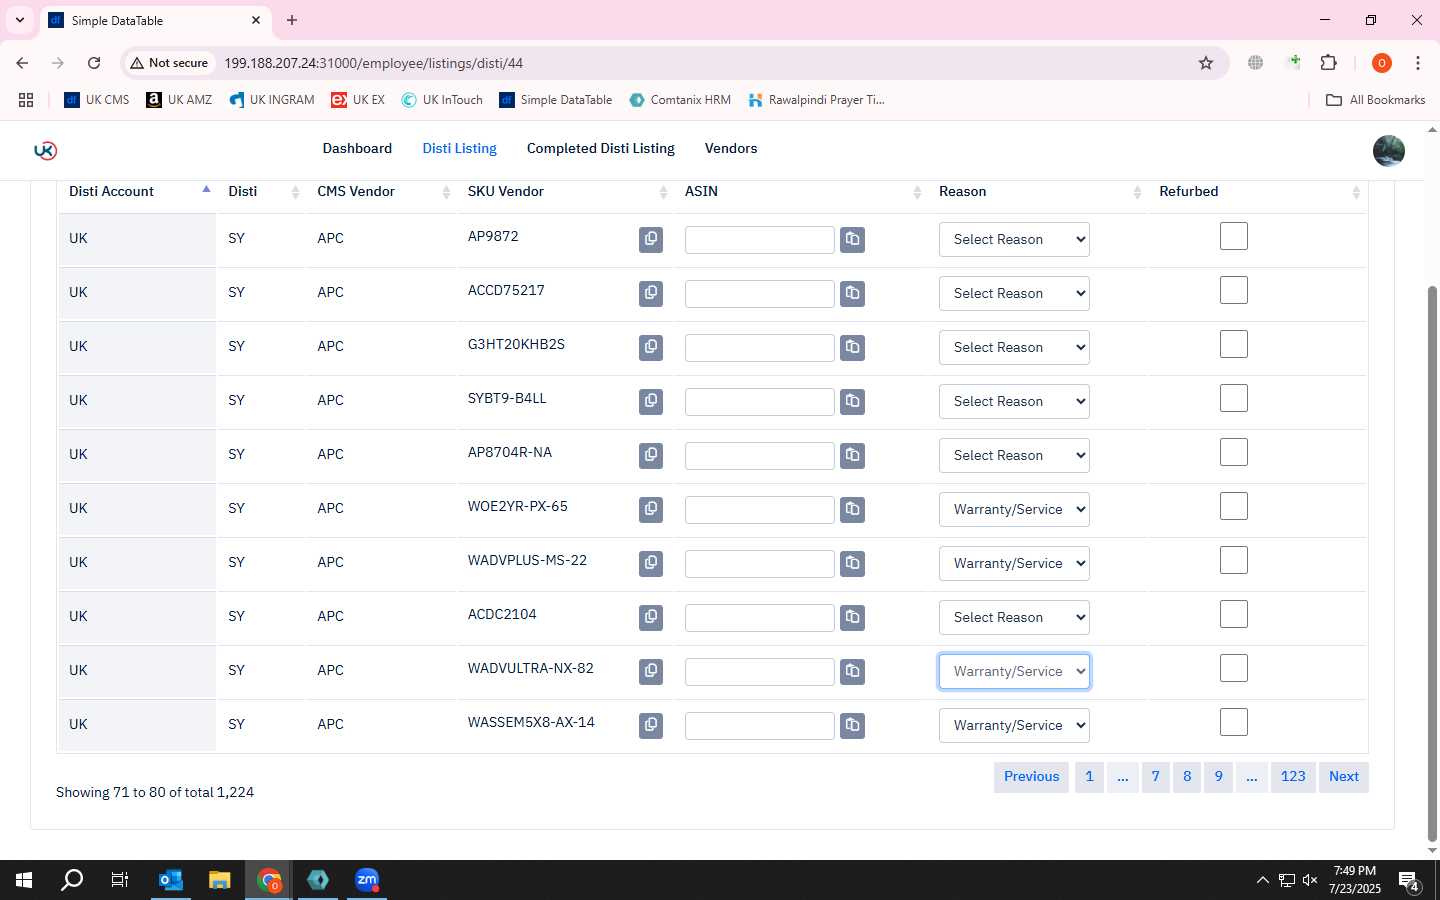Viewport: 1440px width, 900px height.
Task: Open Reason dropdown for SYBT9-B4LL
Action: (x=1014, y=401)
